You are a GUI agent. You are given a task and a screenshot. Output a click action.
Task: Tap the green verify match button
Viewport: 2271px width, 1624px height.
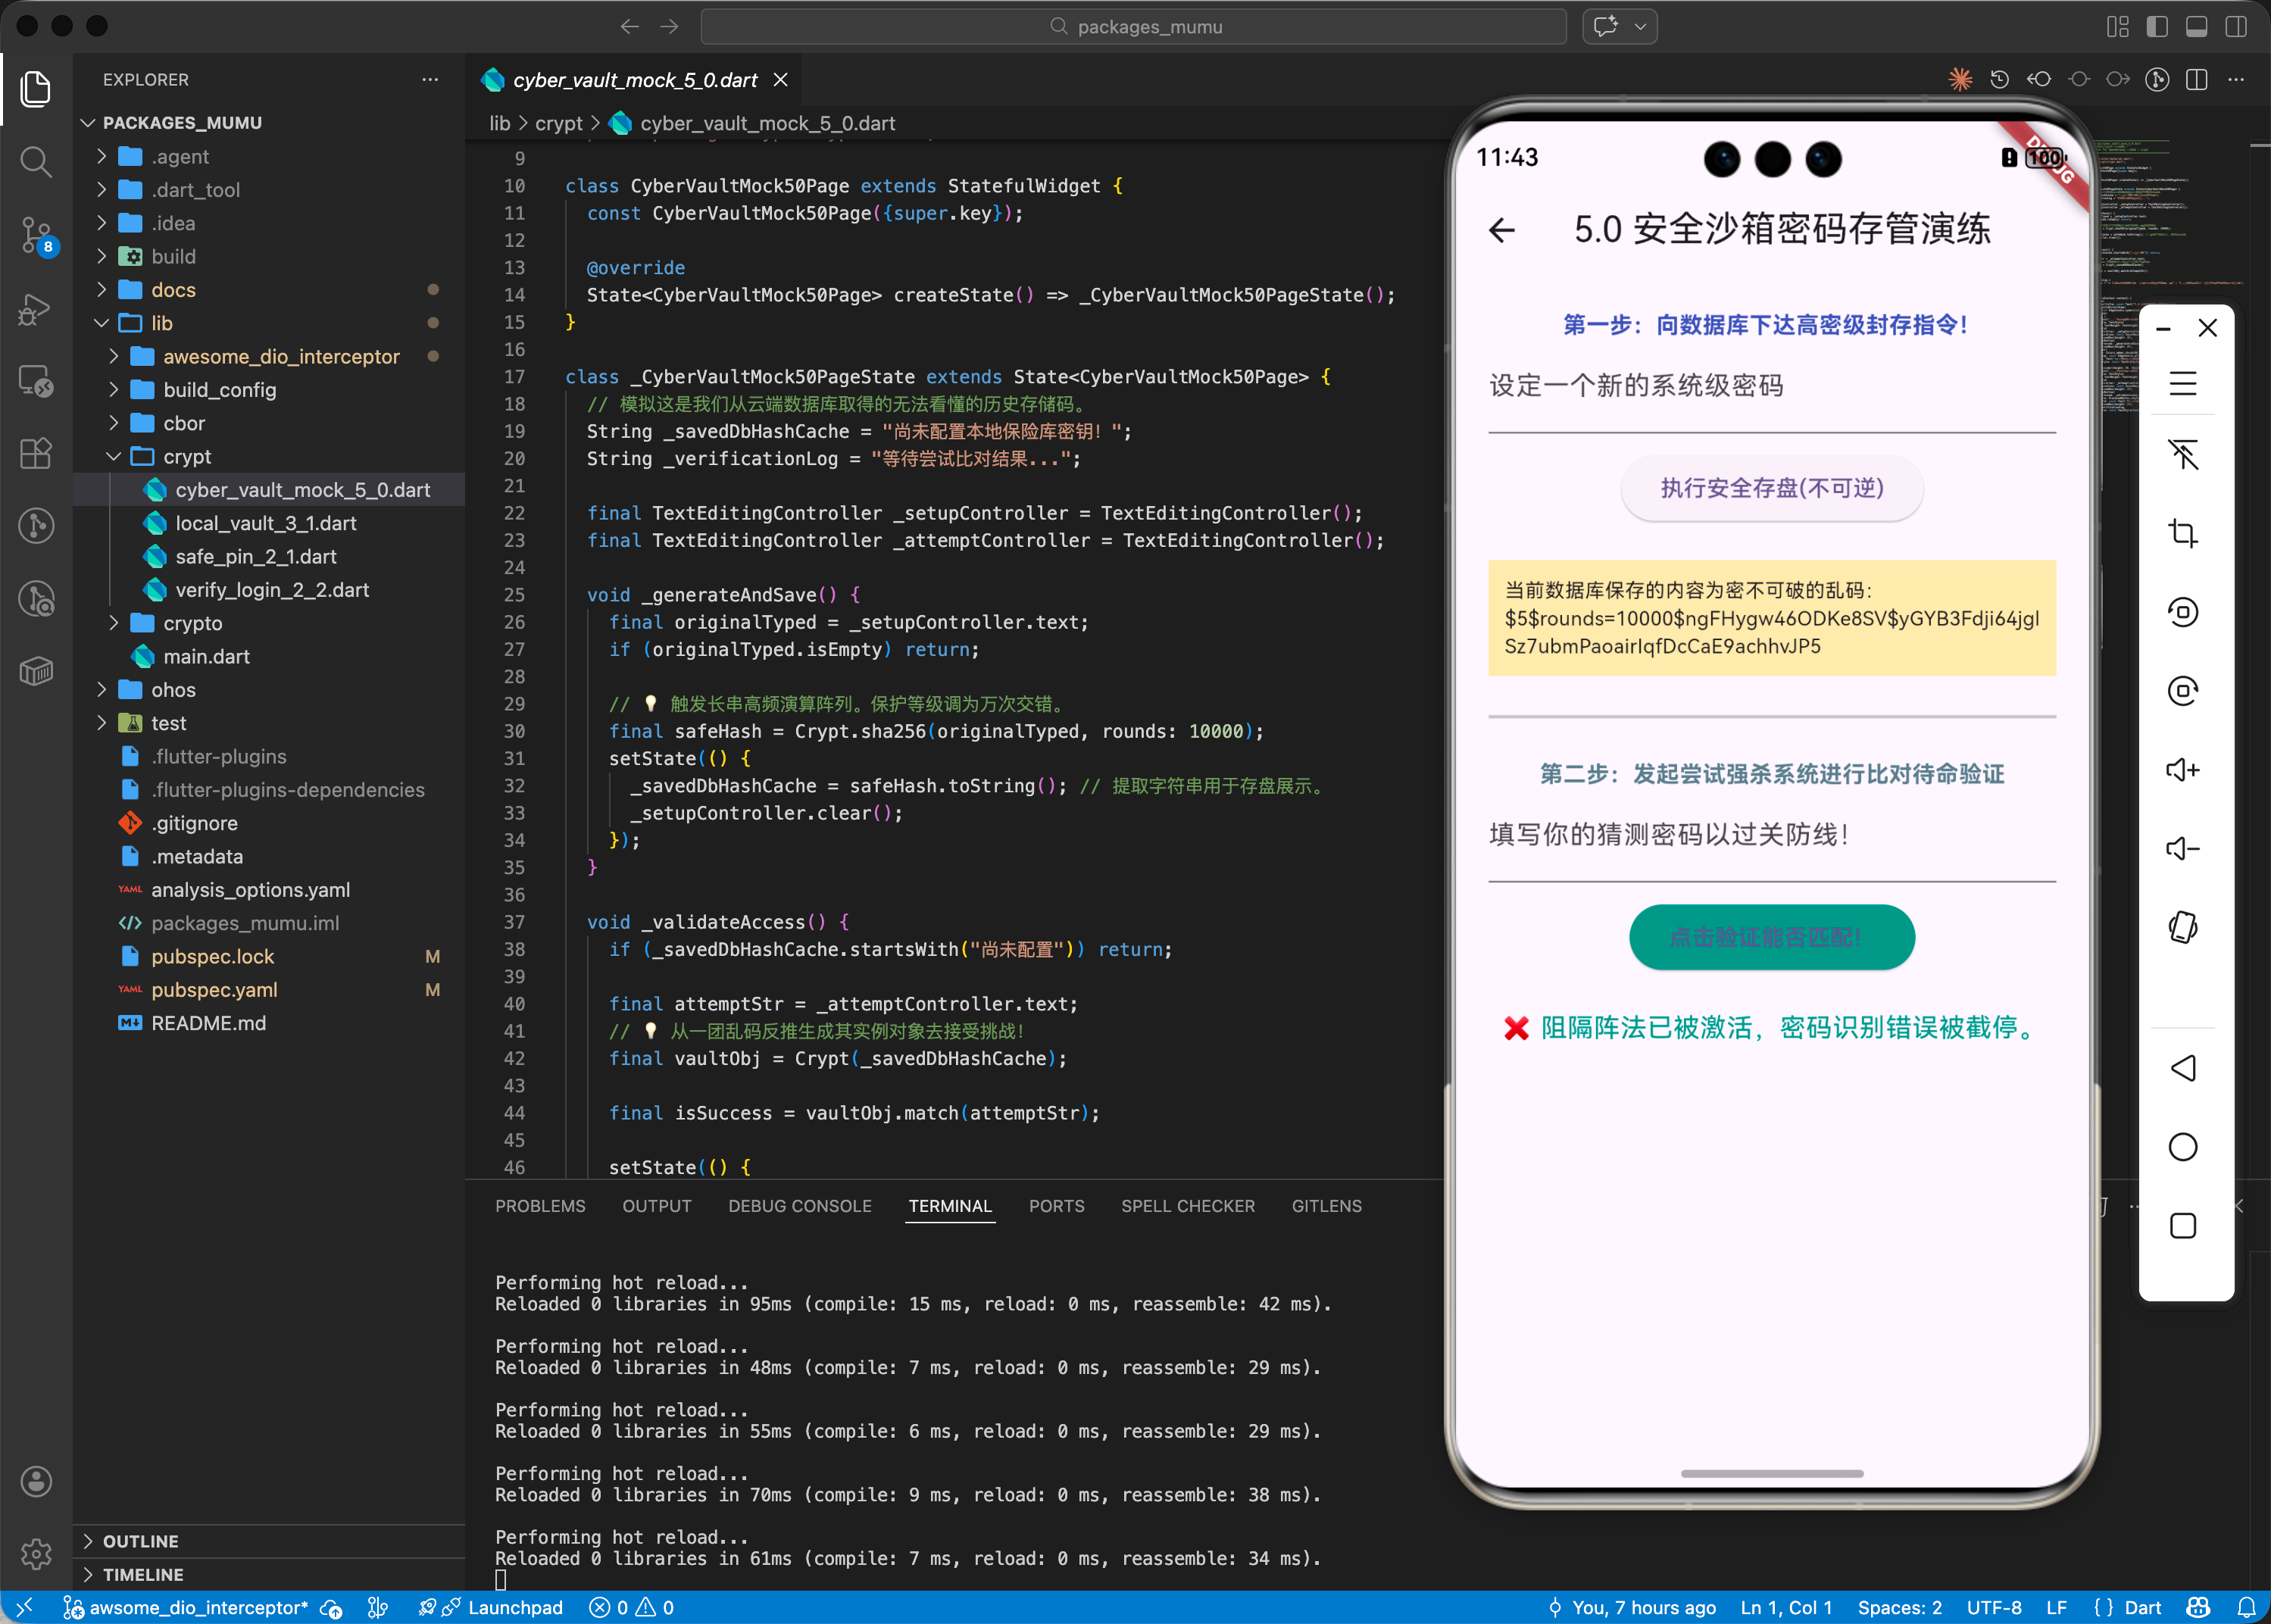[1771, 937]
